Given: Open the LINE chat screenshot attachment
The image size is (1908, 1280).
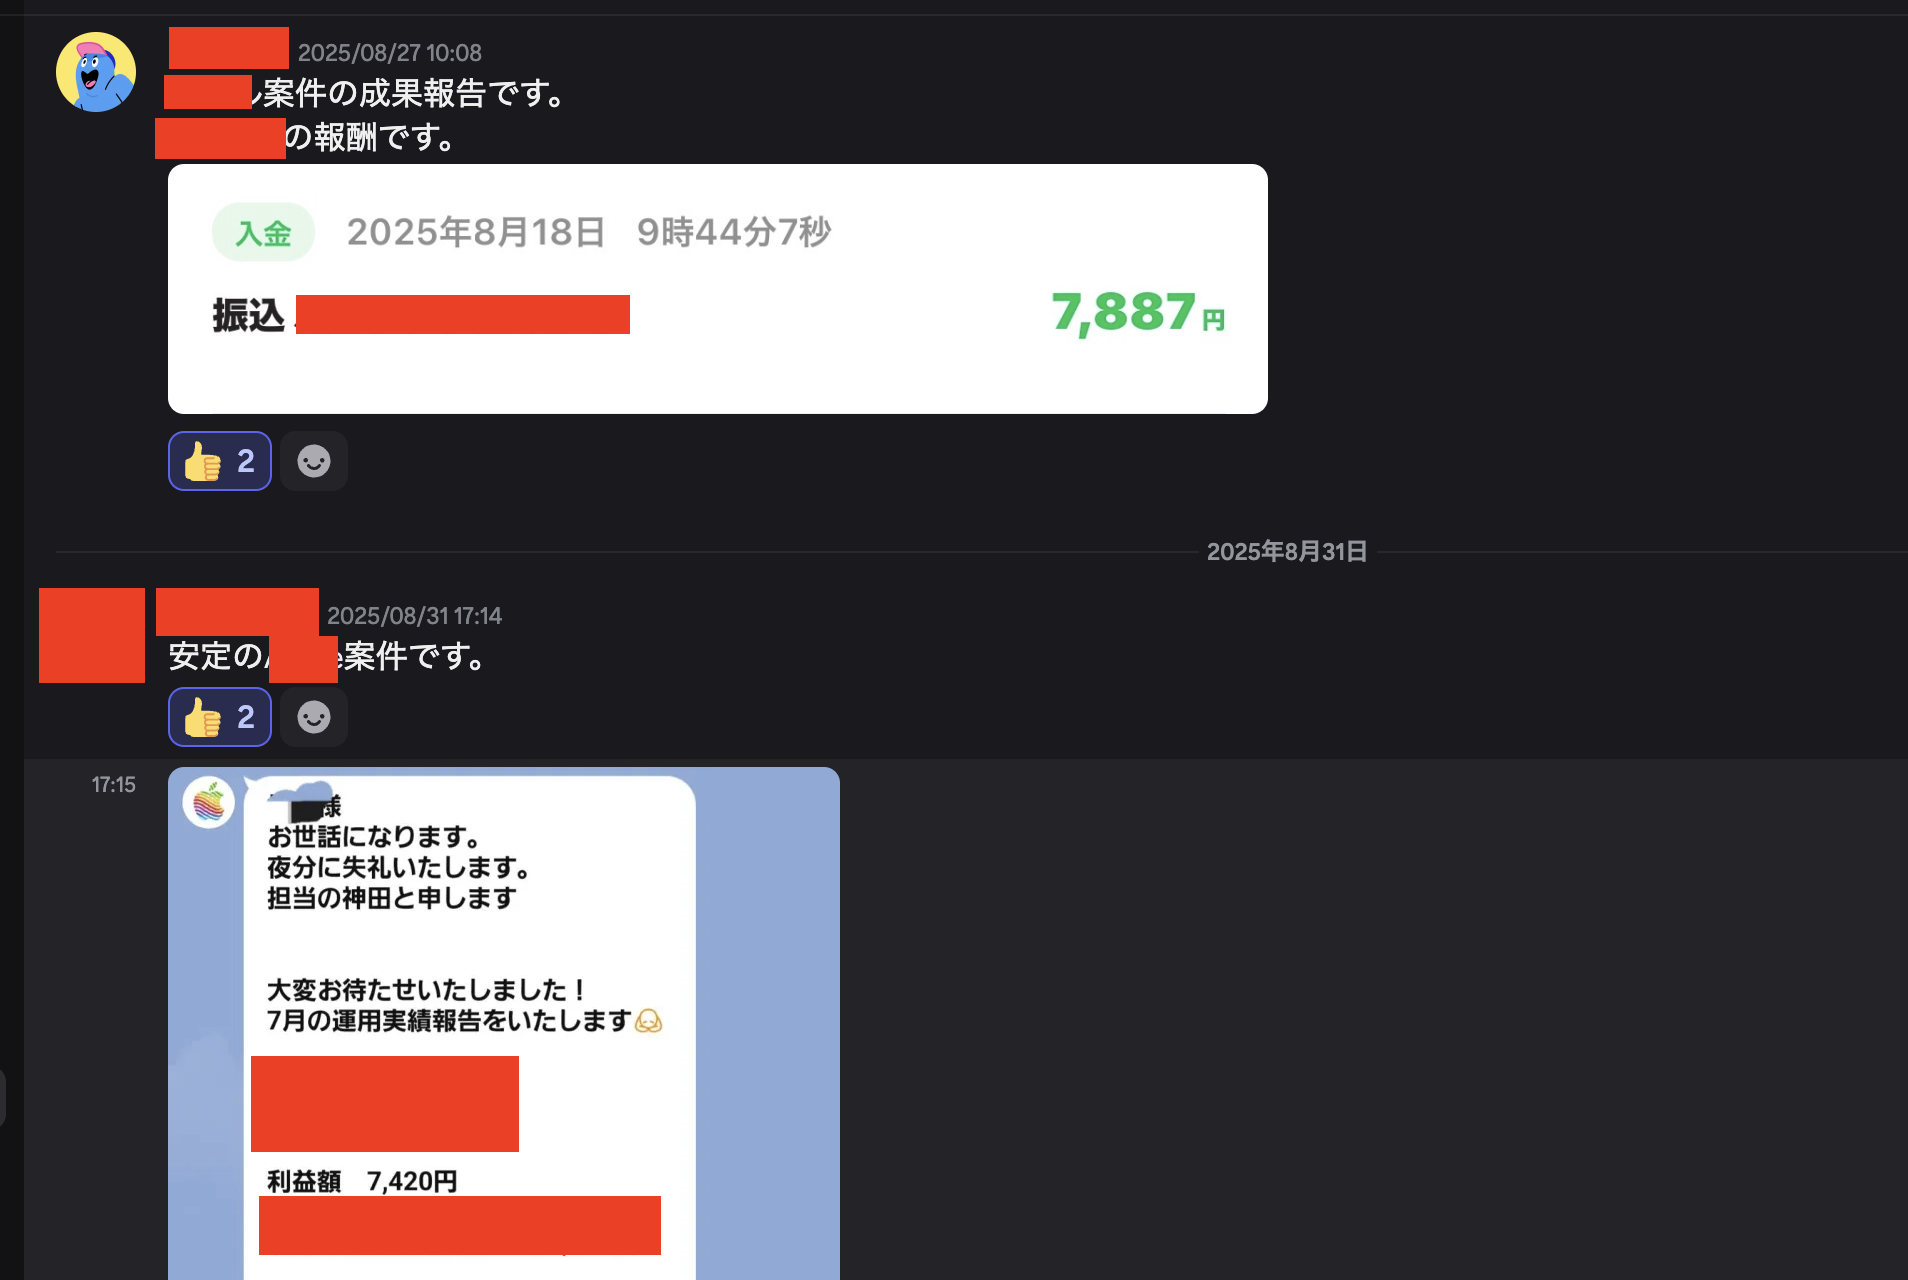Looking at the screenshot, I should click(503, 1022).
